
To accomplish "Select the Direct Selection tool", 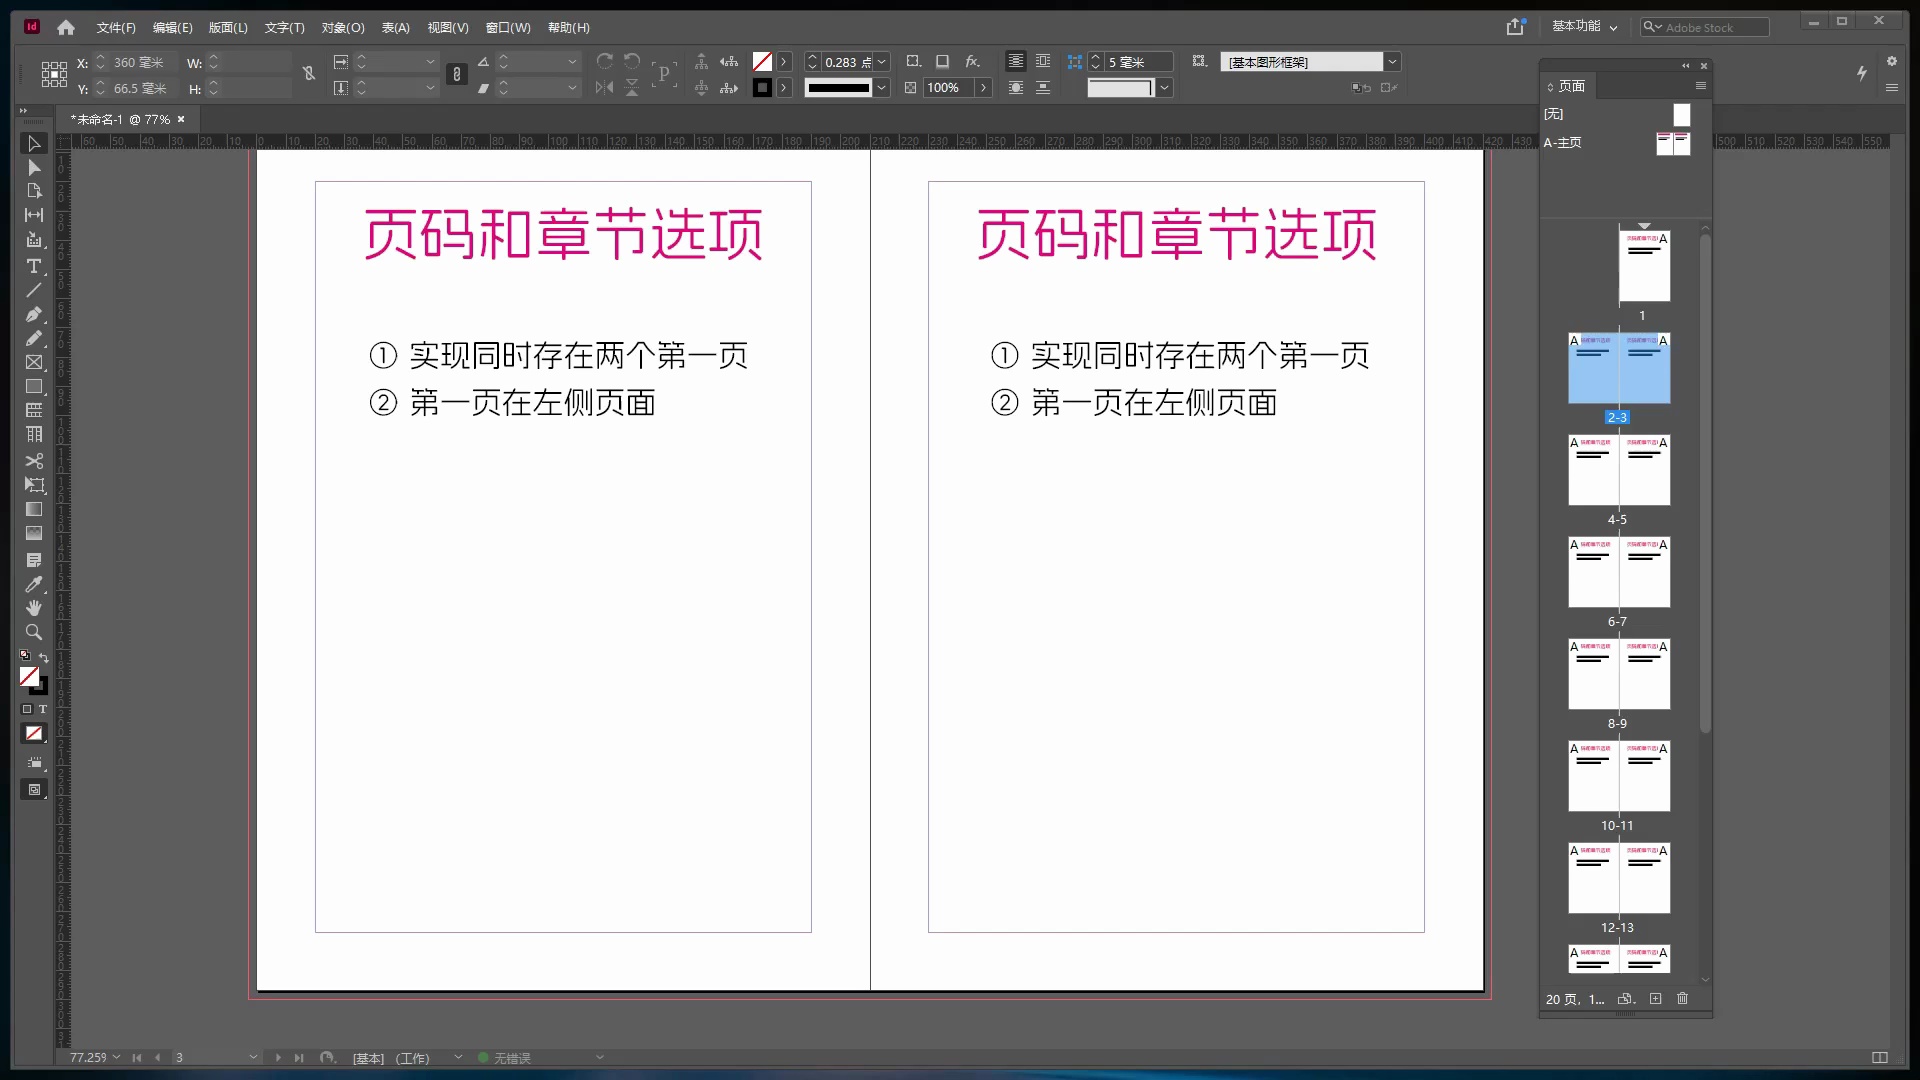I will (34, 168).
